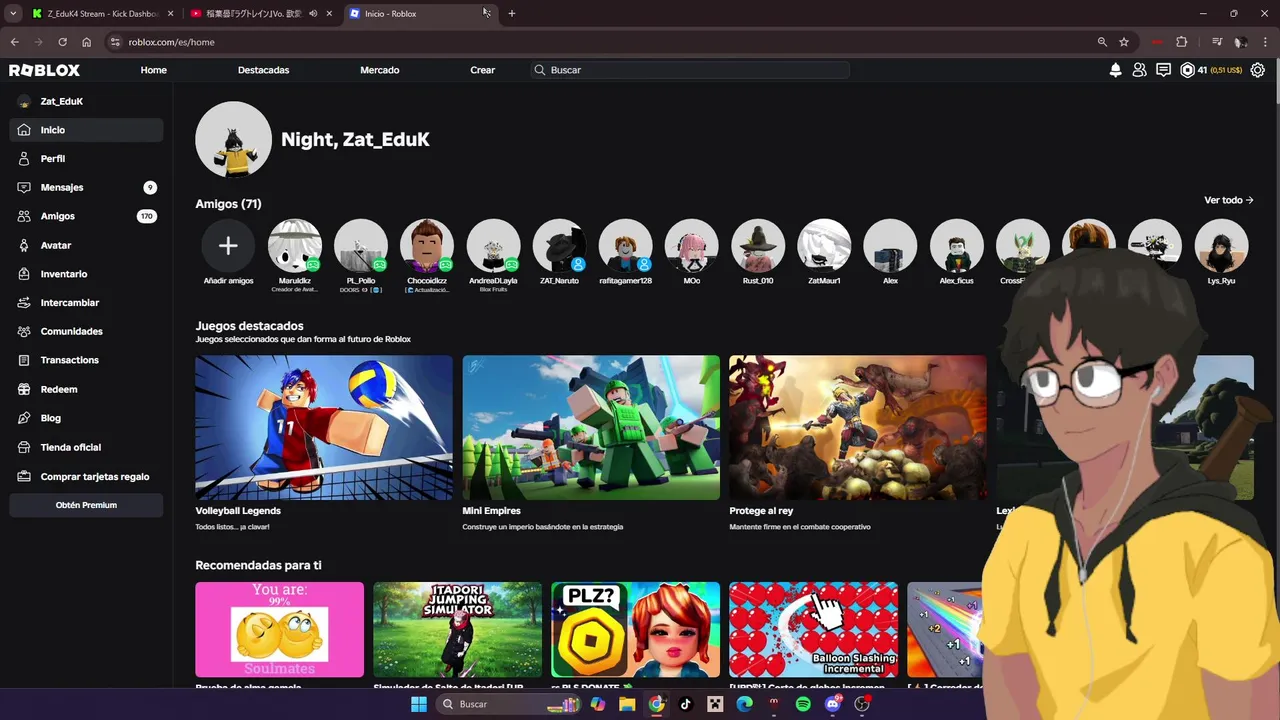
Task: Click the Avatar sidebar icon
Action: pyautogui.click(x=24, y=245)
